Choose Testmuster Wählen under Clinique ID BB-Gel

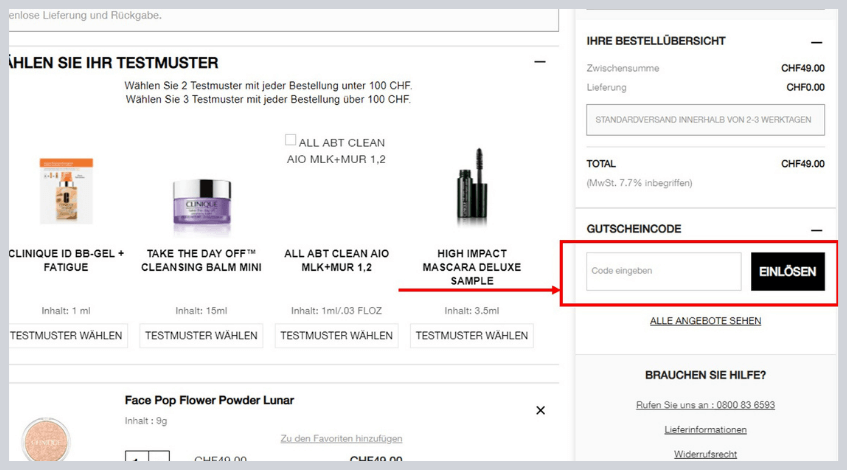pos(67,335)
